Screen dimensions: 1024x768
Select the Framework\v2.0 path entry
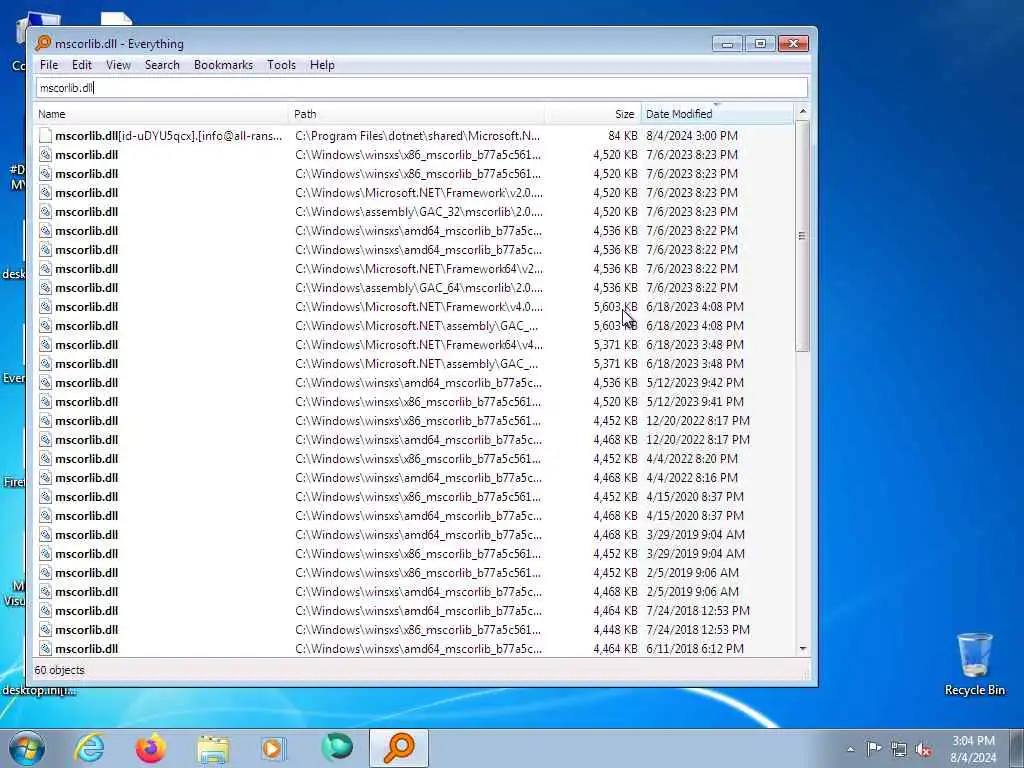[419, 193]
